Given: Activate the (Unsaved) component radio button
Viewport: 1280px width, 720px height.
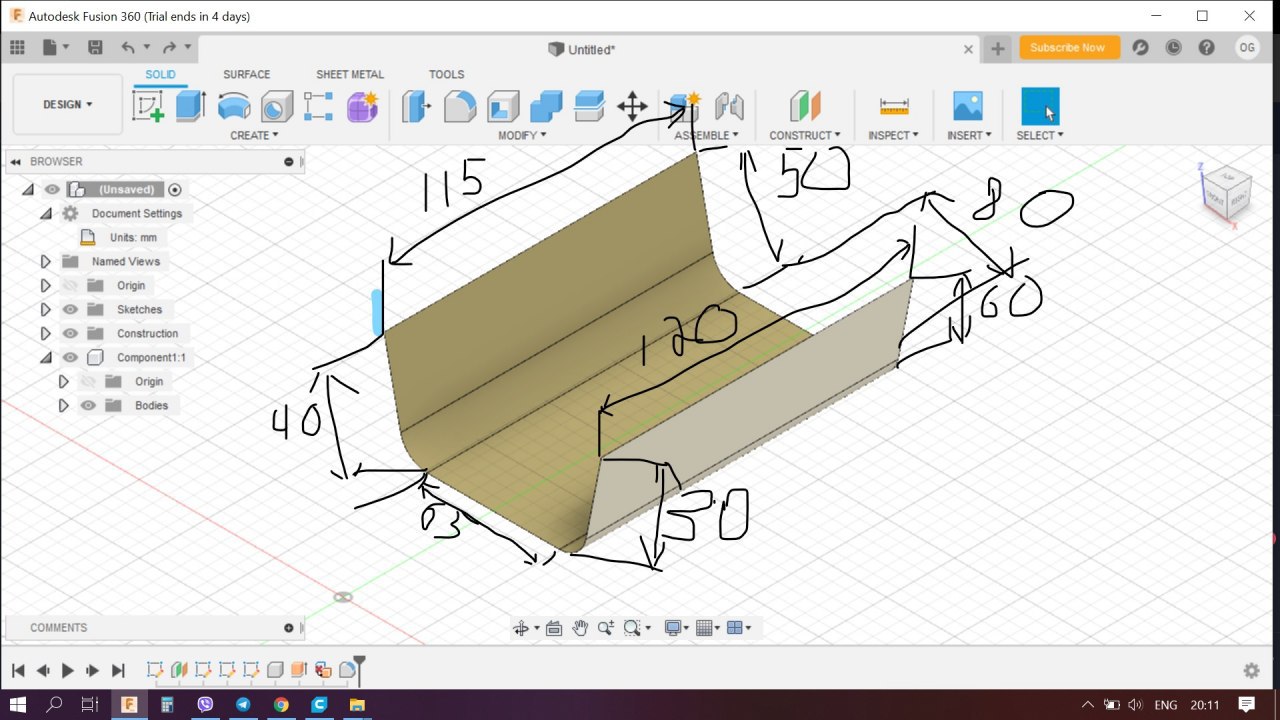Looking at the screenshot, I should [x=175, y=189].
